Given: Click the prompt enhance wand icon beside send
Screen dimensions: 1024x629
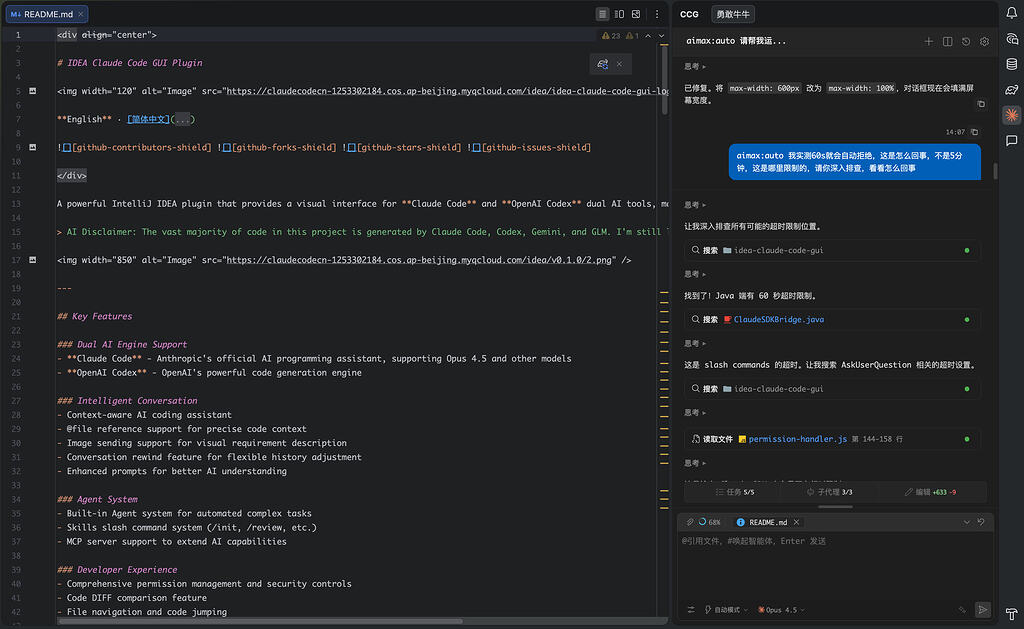Looking at the screenshot, I should pos(962,609).
